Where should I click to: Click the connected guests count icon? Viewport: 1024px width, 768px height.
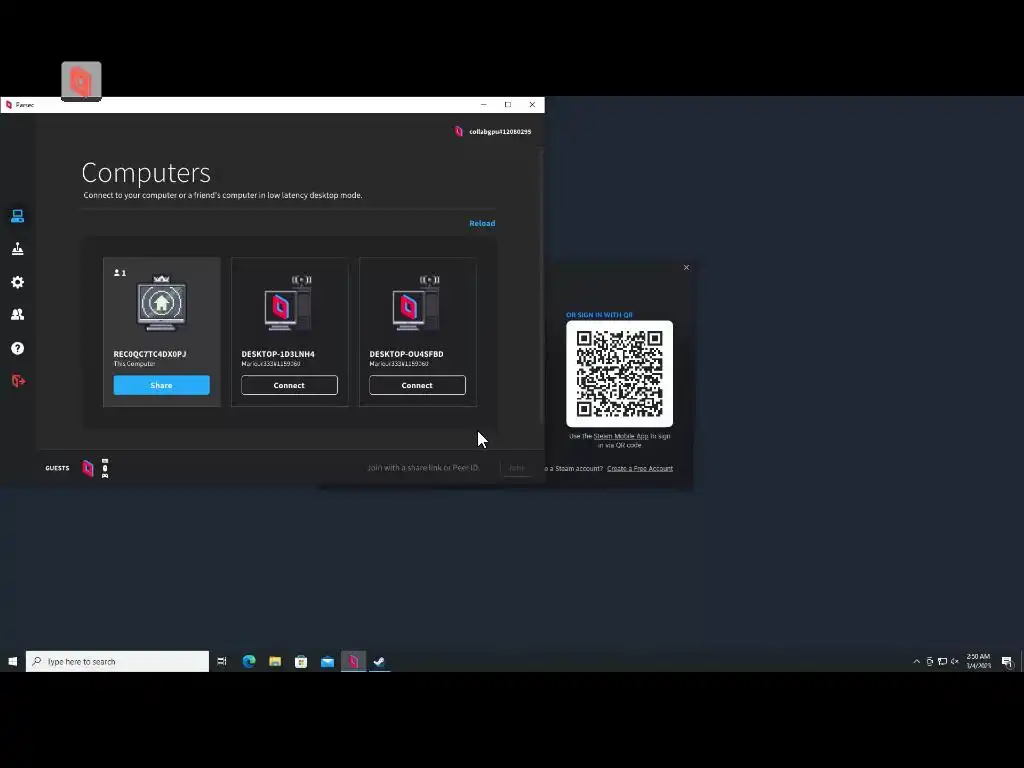[x=120, y=273]
